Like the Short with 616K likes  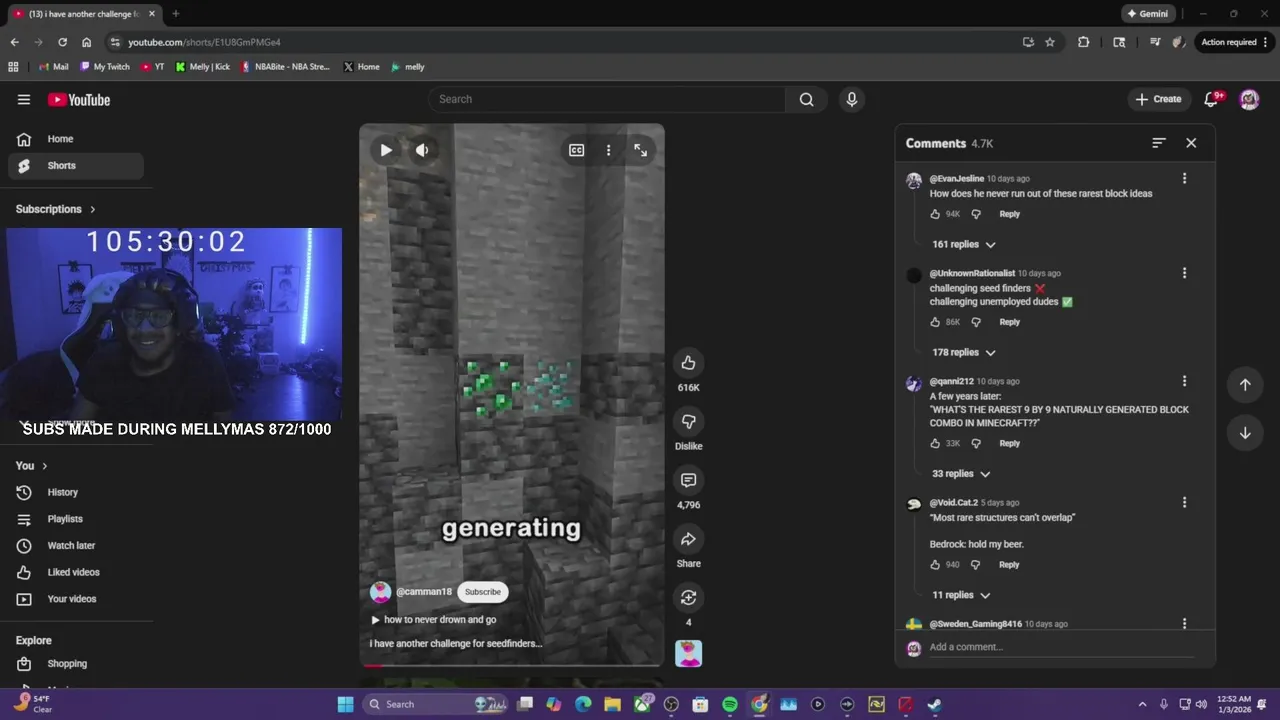coord(688,363)
